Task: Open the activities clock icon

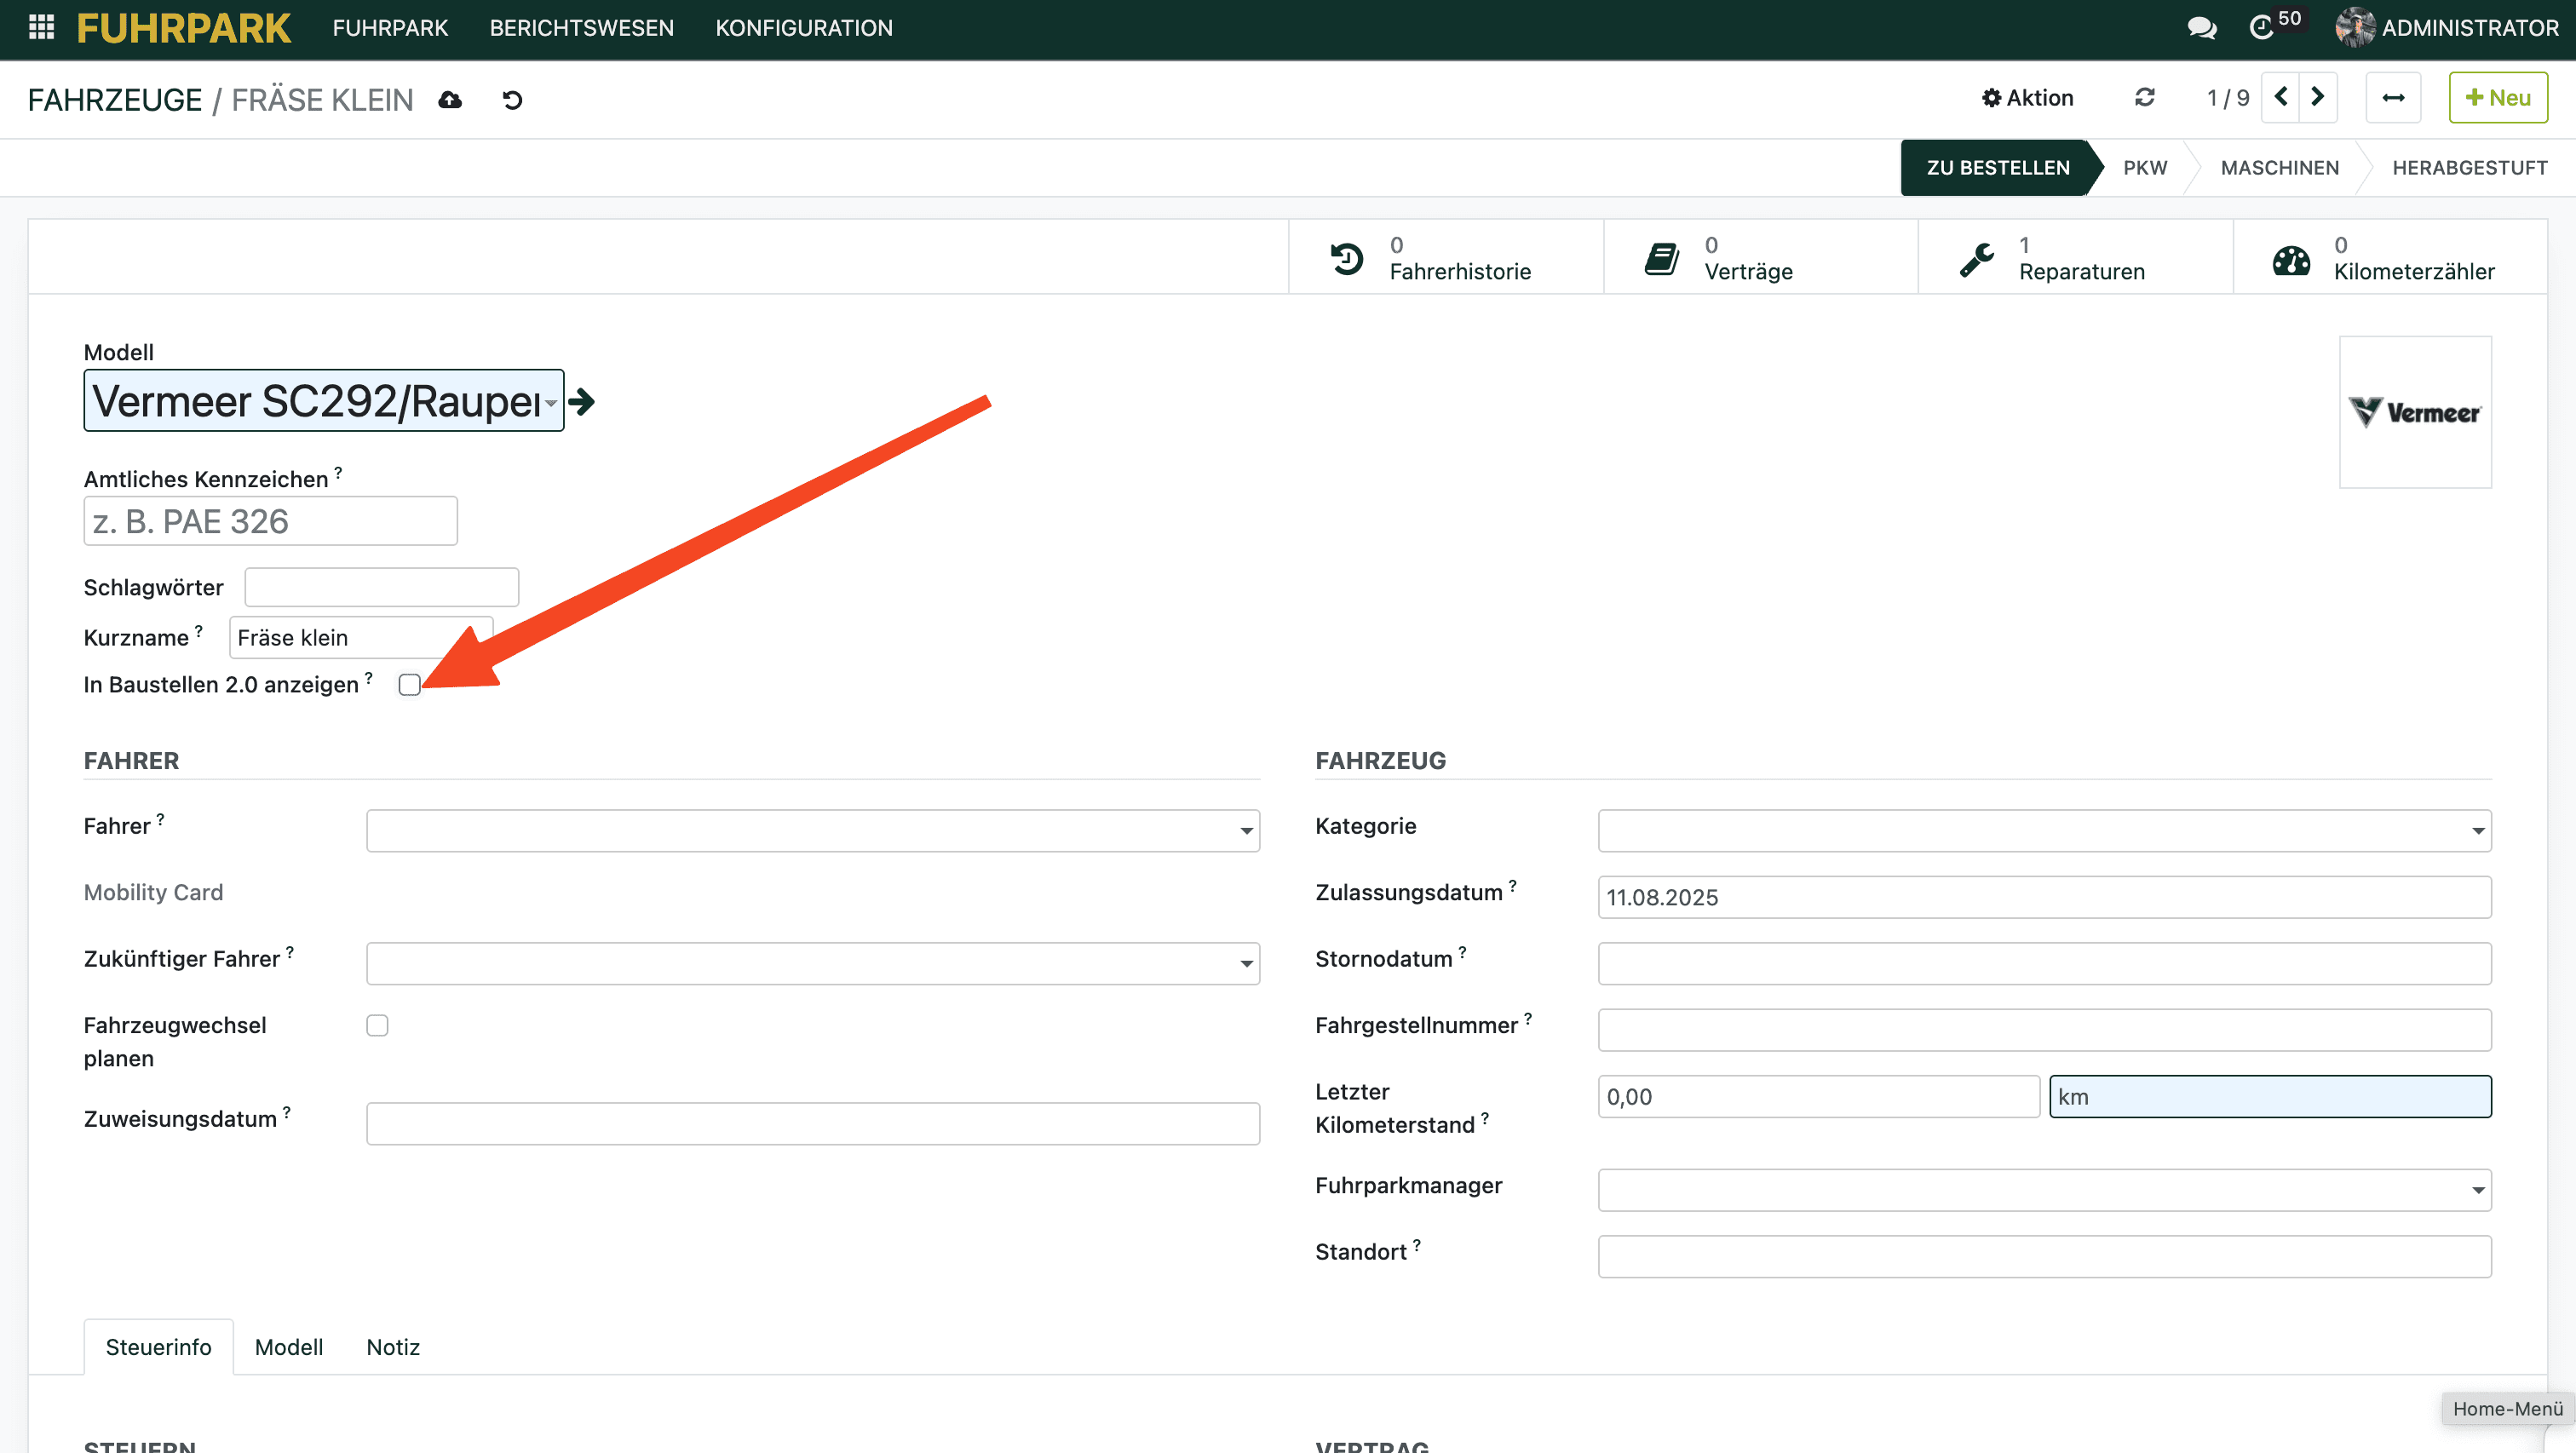Action: click(2262, 27)
